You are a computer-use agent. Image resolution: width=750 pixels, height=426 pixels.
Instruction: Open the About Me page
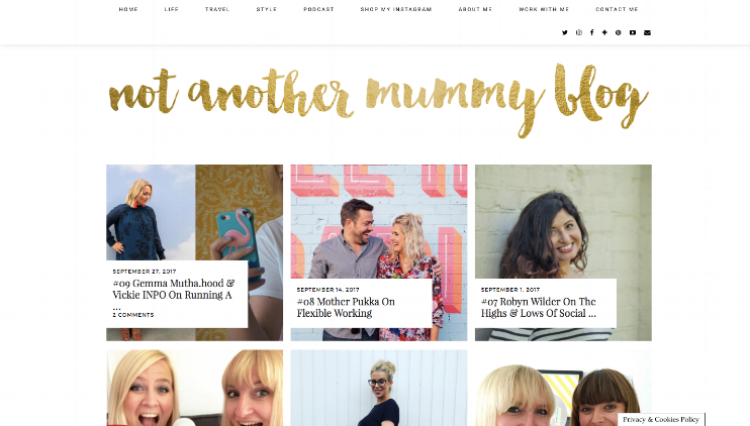[475, 9]
